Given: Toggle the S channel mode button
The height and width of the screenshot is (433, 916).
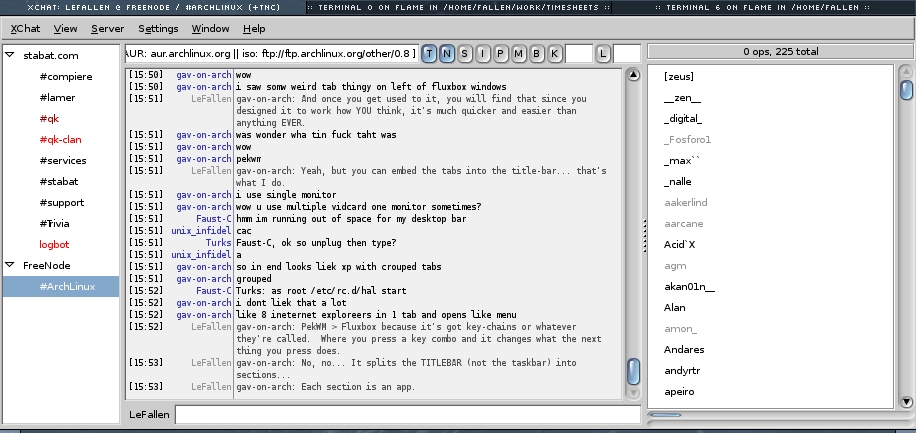Looking at the screenshot, I should pos(465,52).
